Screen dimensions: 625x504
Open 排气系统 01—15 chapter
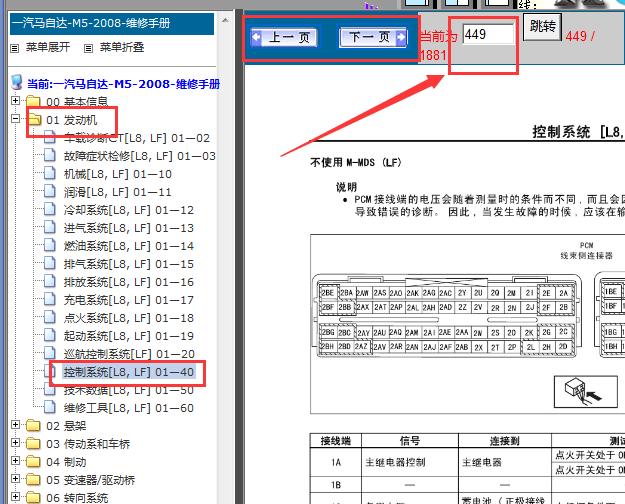coord(129,264)
